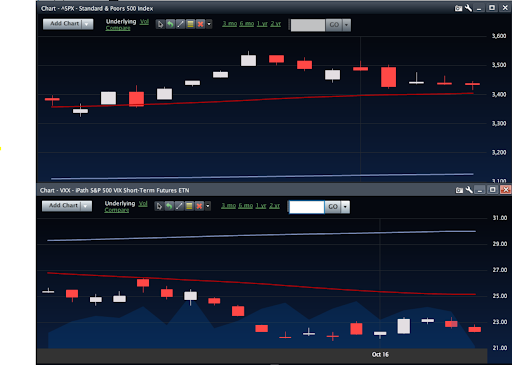Click the green undo arrow in SPX chart
Screen dimensions: 512x365
pyautogui.click(x=170, y=24)
